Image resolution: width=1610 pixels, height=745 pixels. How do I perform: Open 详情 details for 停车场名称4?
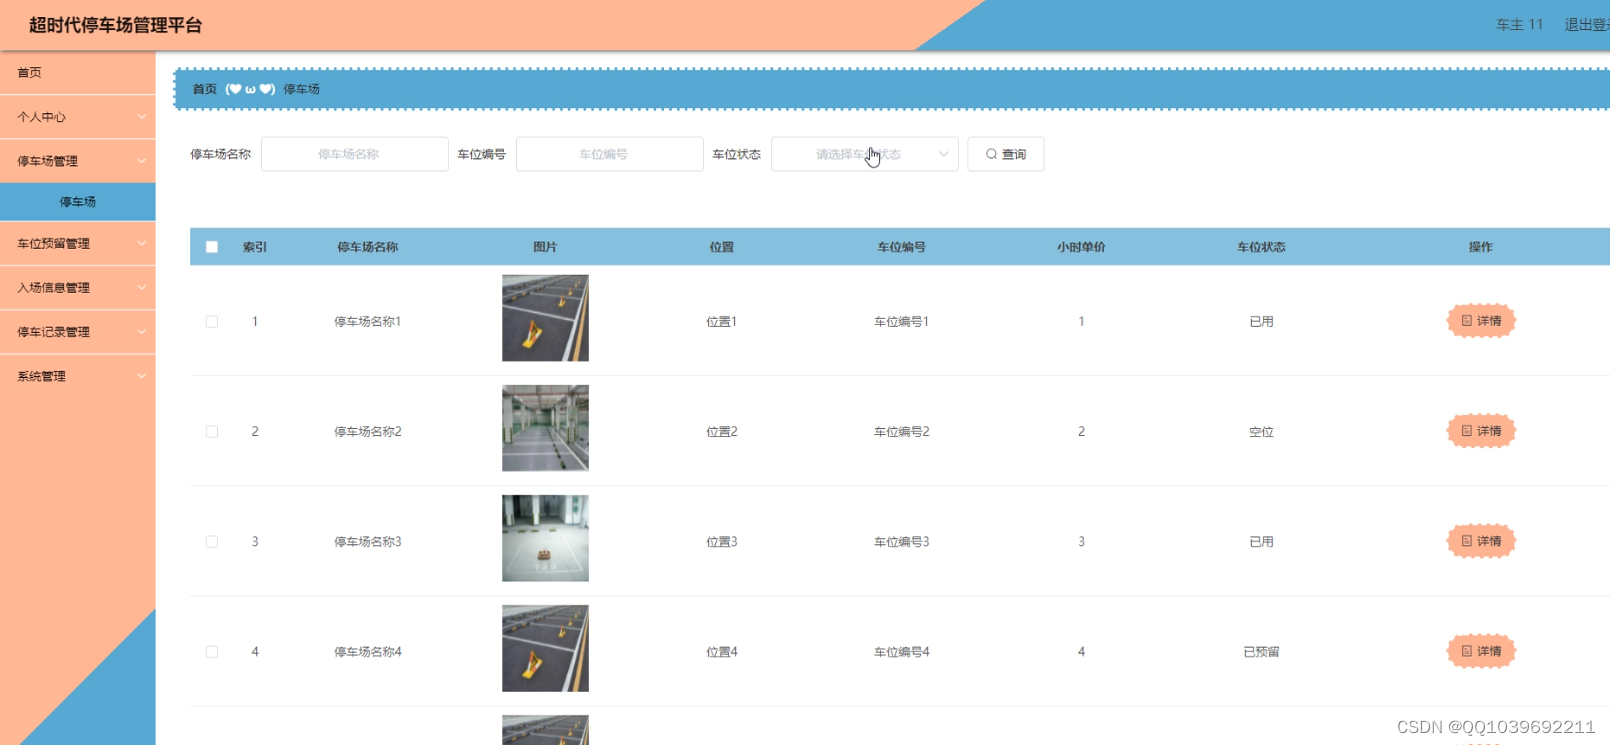pos(1481,651)
